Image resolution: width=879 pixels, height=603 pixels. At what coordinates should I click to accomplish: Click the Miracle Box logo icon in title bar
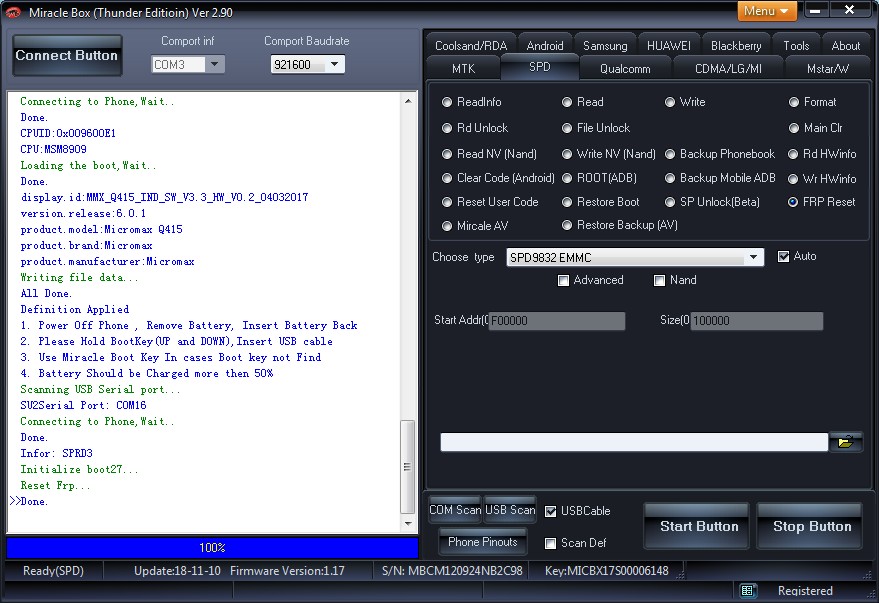pyautogui.click(x=12, y=12)
